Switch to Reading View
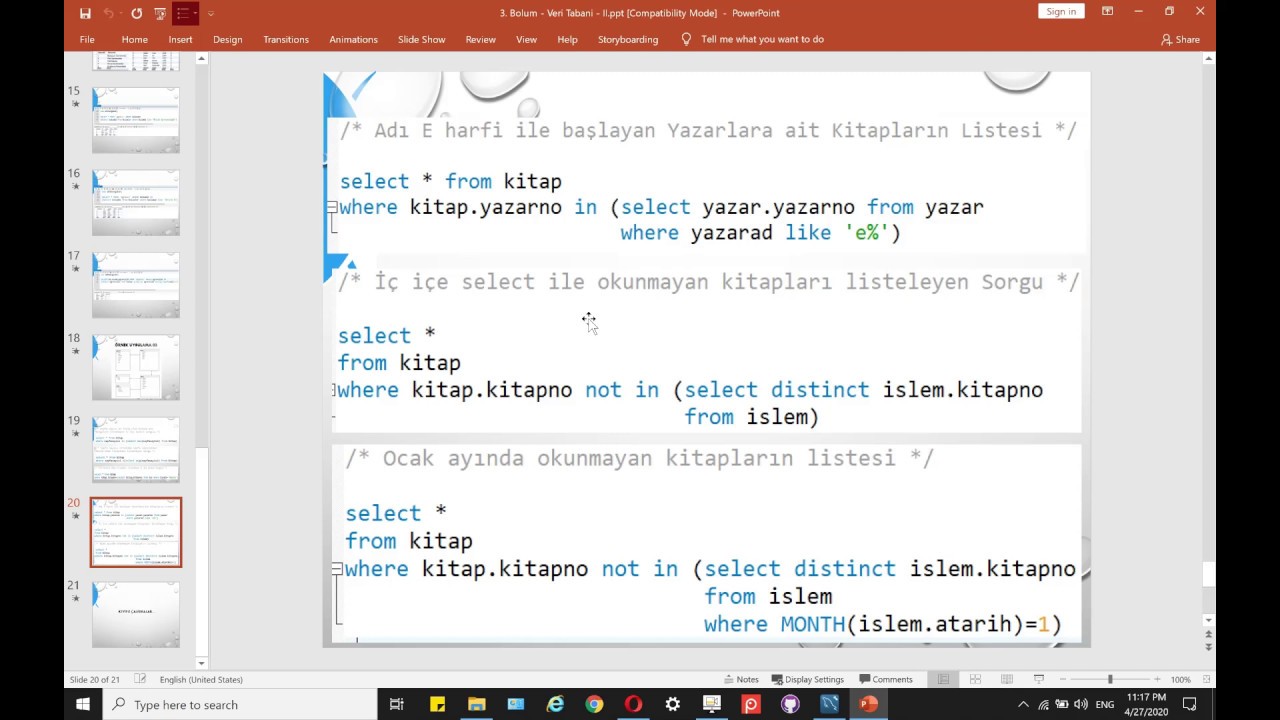The height and width of the screenshot is (720, 1280). (x=1007, y=680)
